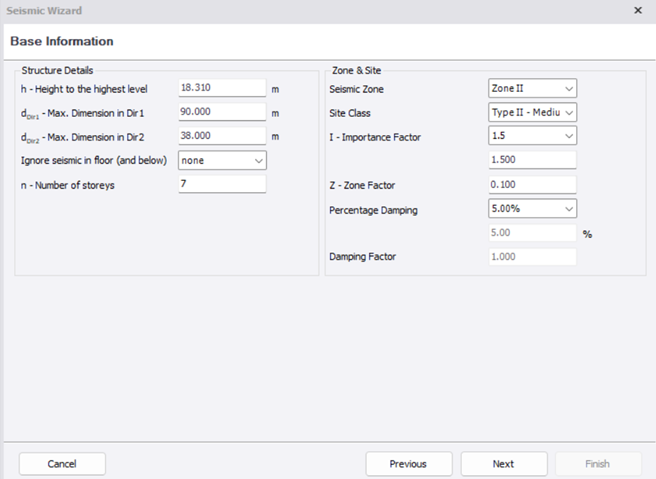The height and width of the screenshot is (479, 656).
Task: Expand the Percentage Damping dropdown
Action: (x=532, y=208)
